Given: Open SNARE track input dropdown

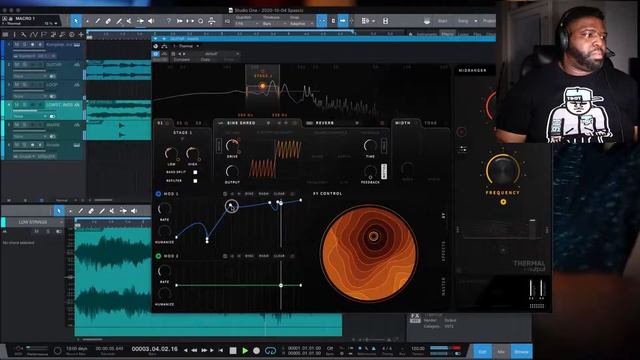Looking at the screenshot, I should point(30,136).
